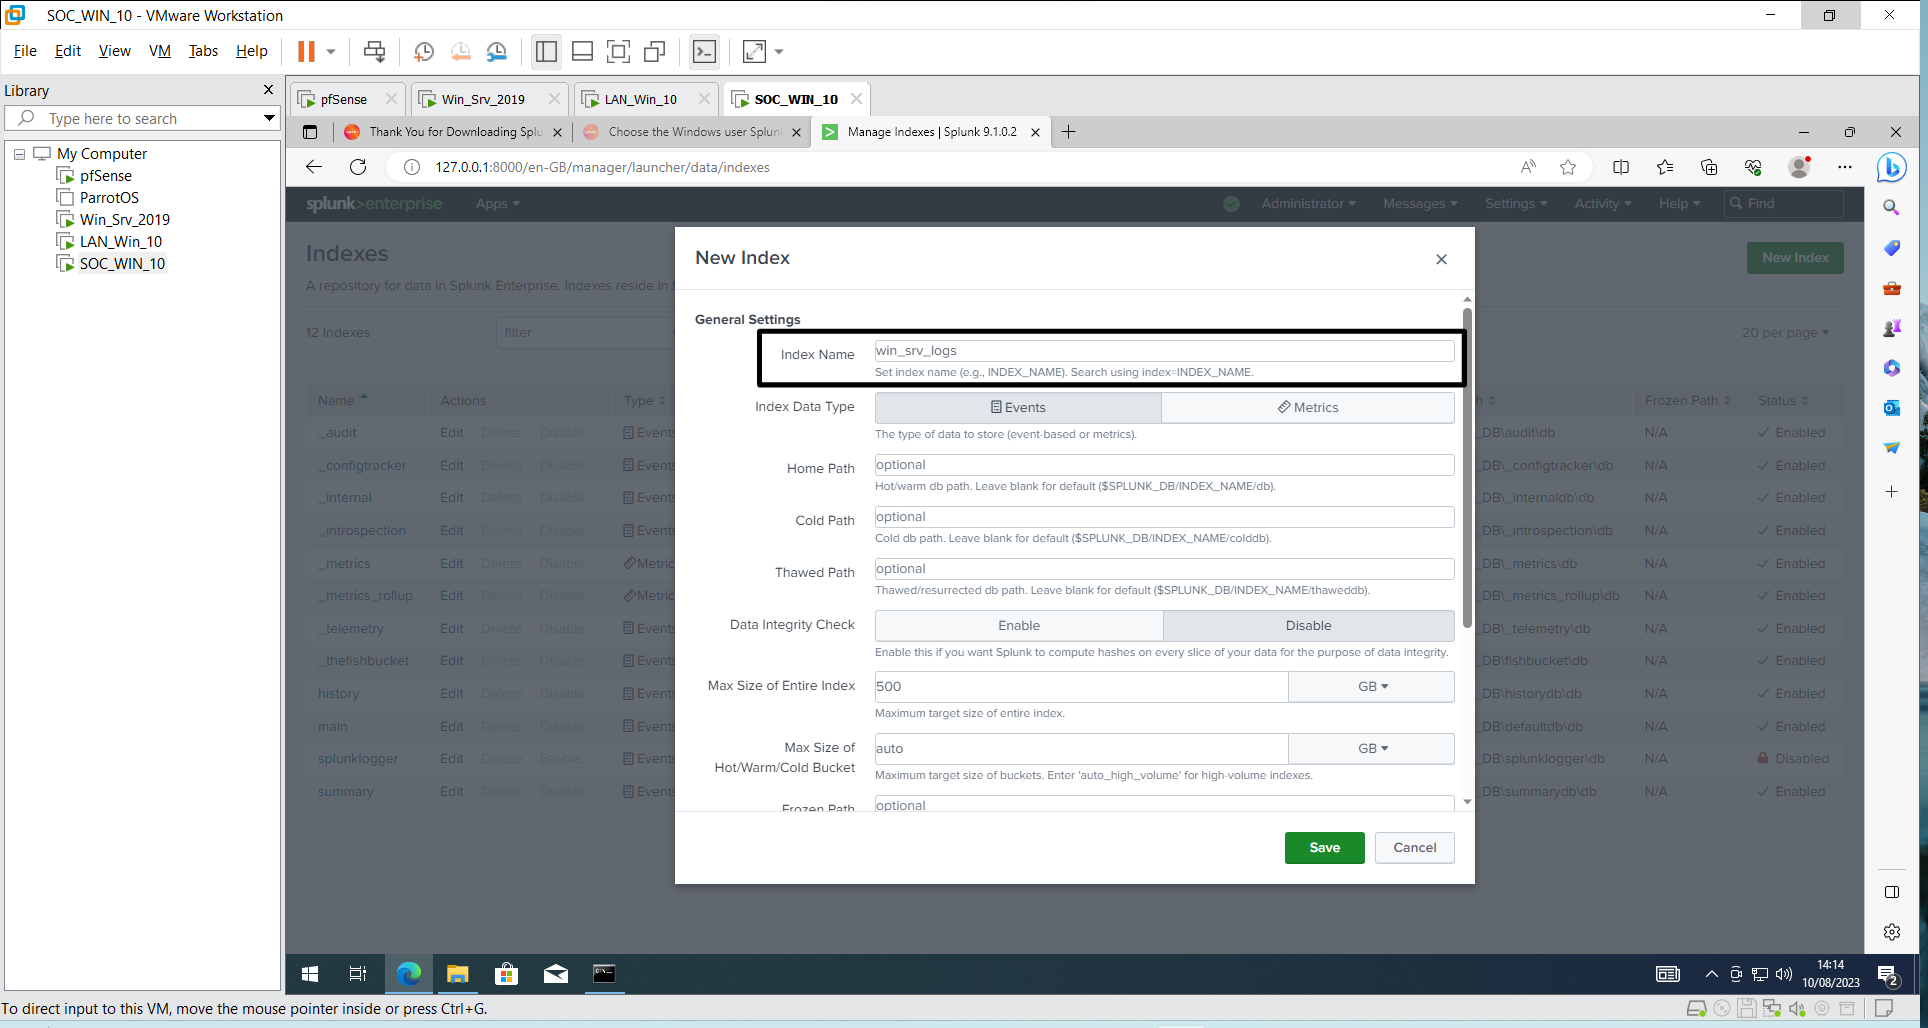The image size is (1928, 1028).
Task: Open the Edge profile avatar
Action: point(1799,167)
